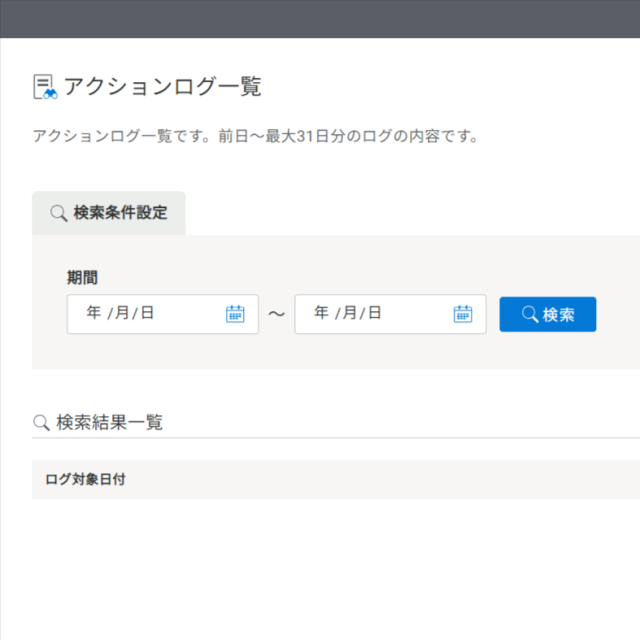This screenshot has width=640, height=640.
Task: Click the アクションログ一覧 page title
Action: [162, 87]
